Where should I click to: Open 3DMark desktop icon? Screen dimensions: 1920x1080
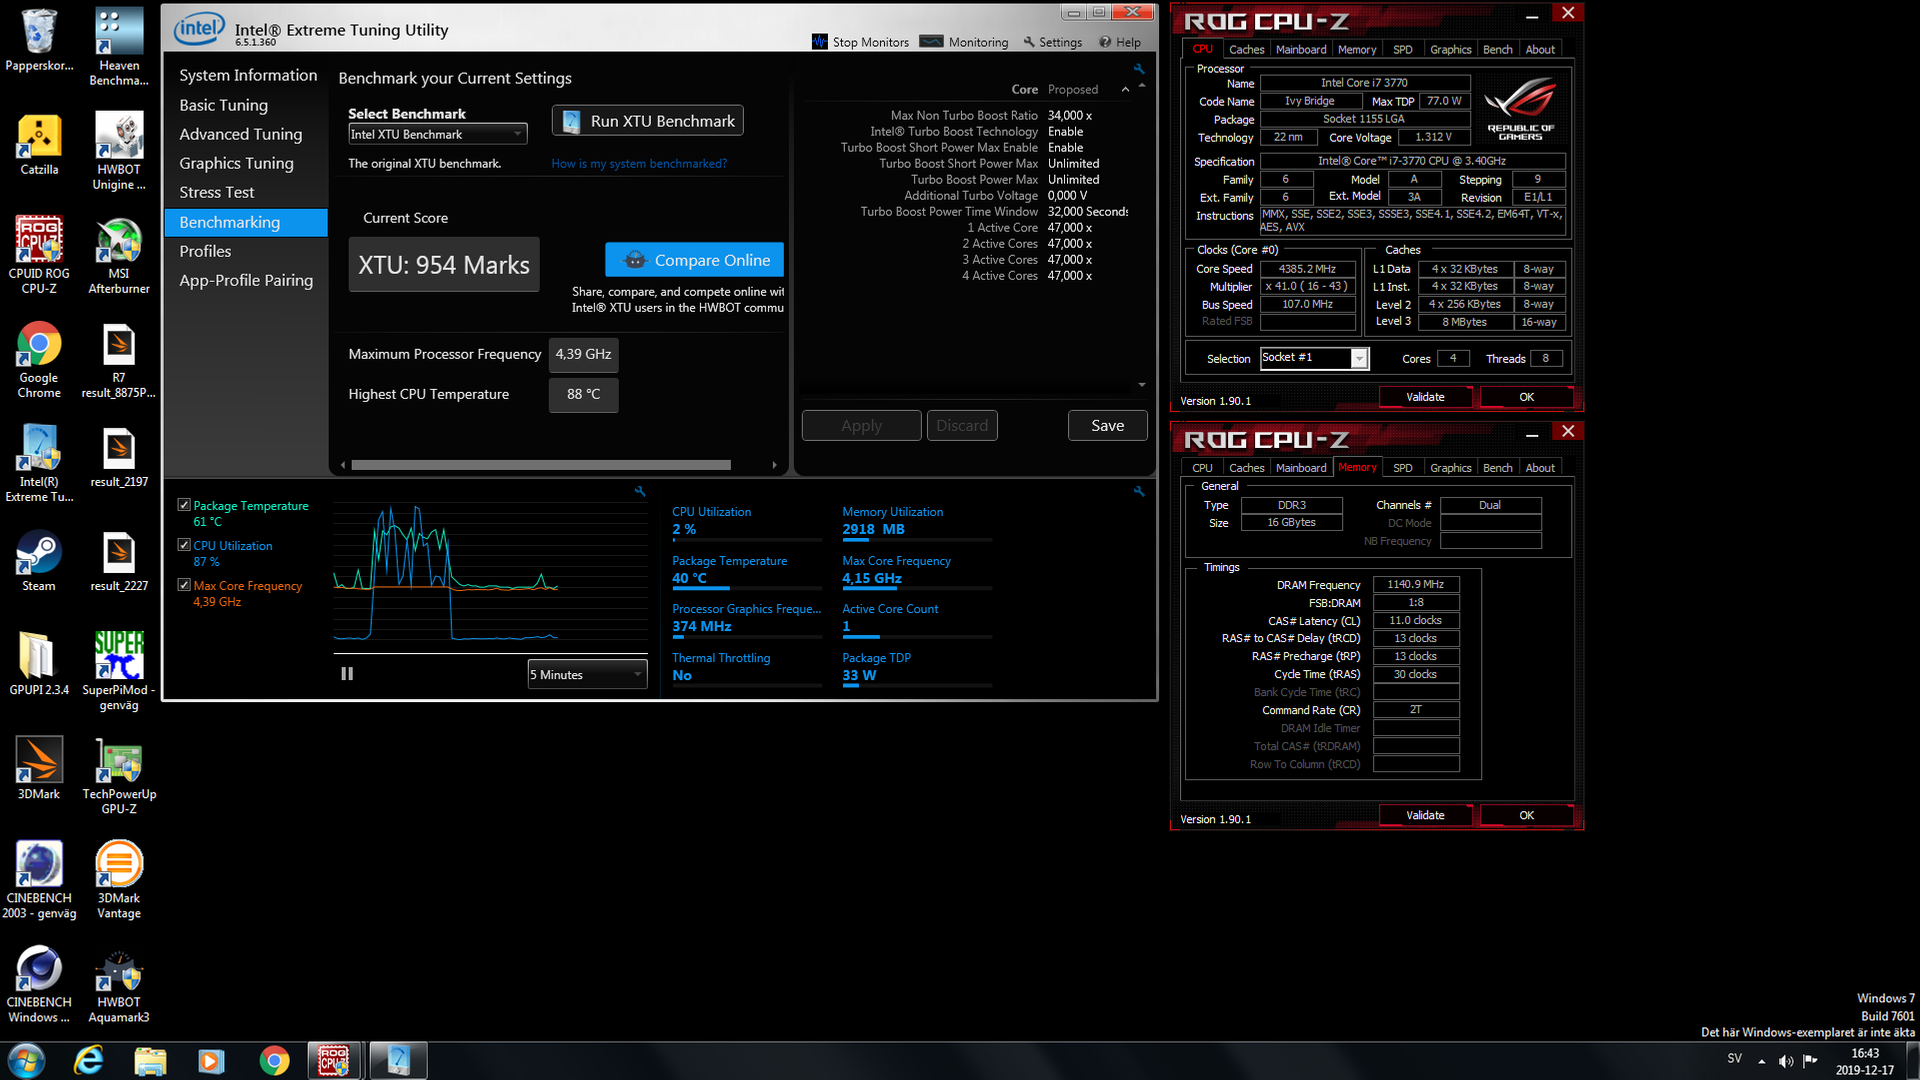pos(39,768)
